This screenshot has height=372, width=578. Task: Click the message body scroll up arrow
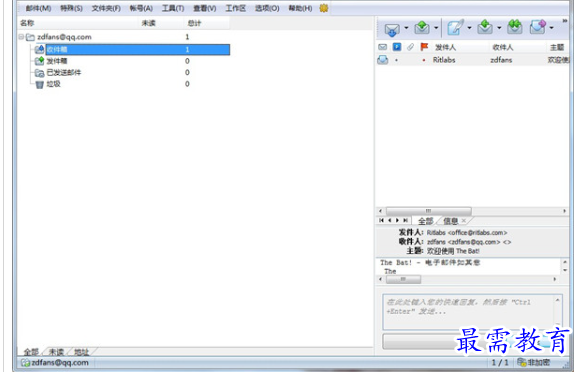tap(565, 262)
